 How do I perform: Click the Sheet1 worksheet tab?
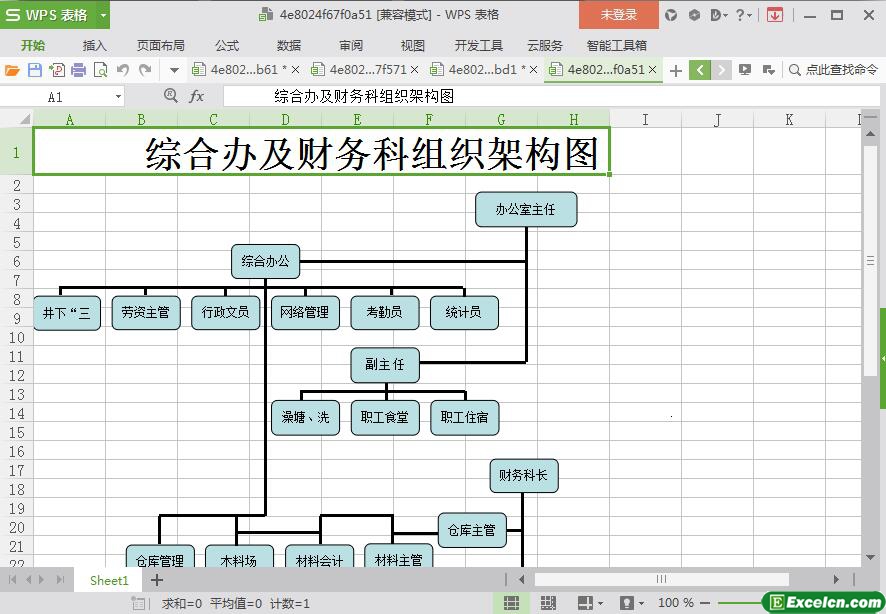[x=109, y=580]
